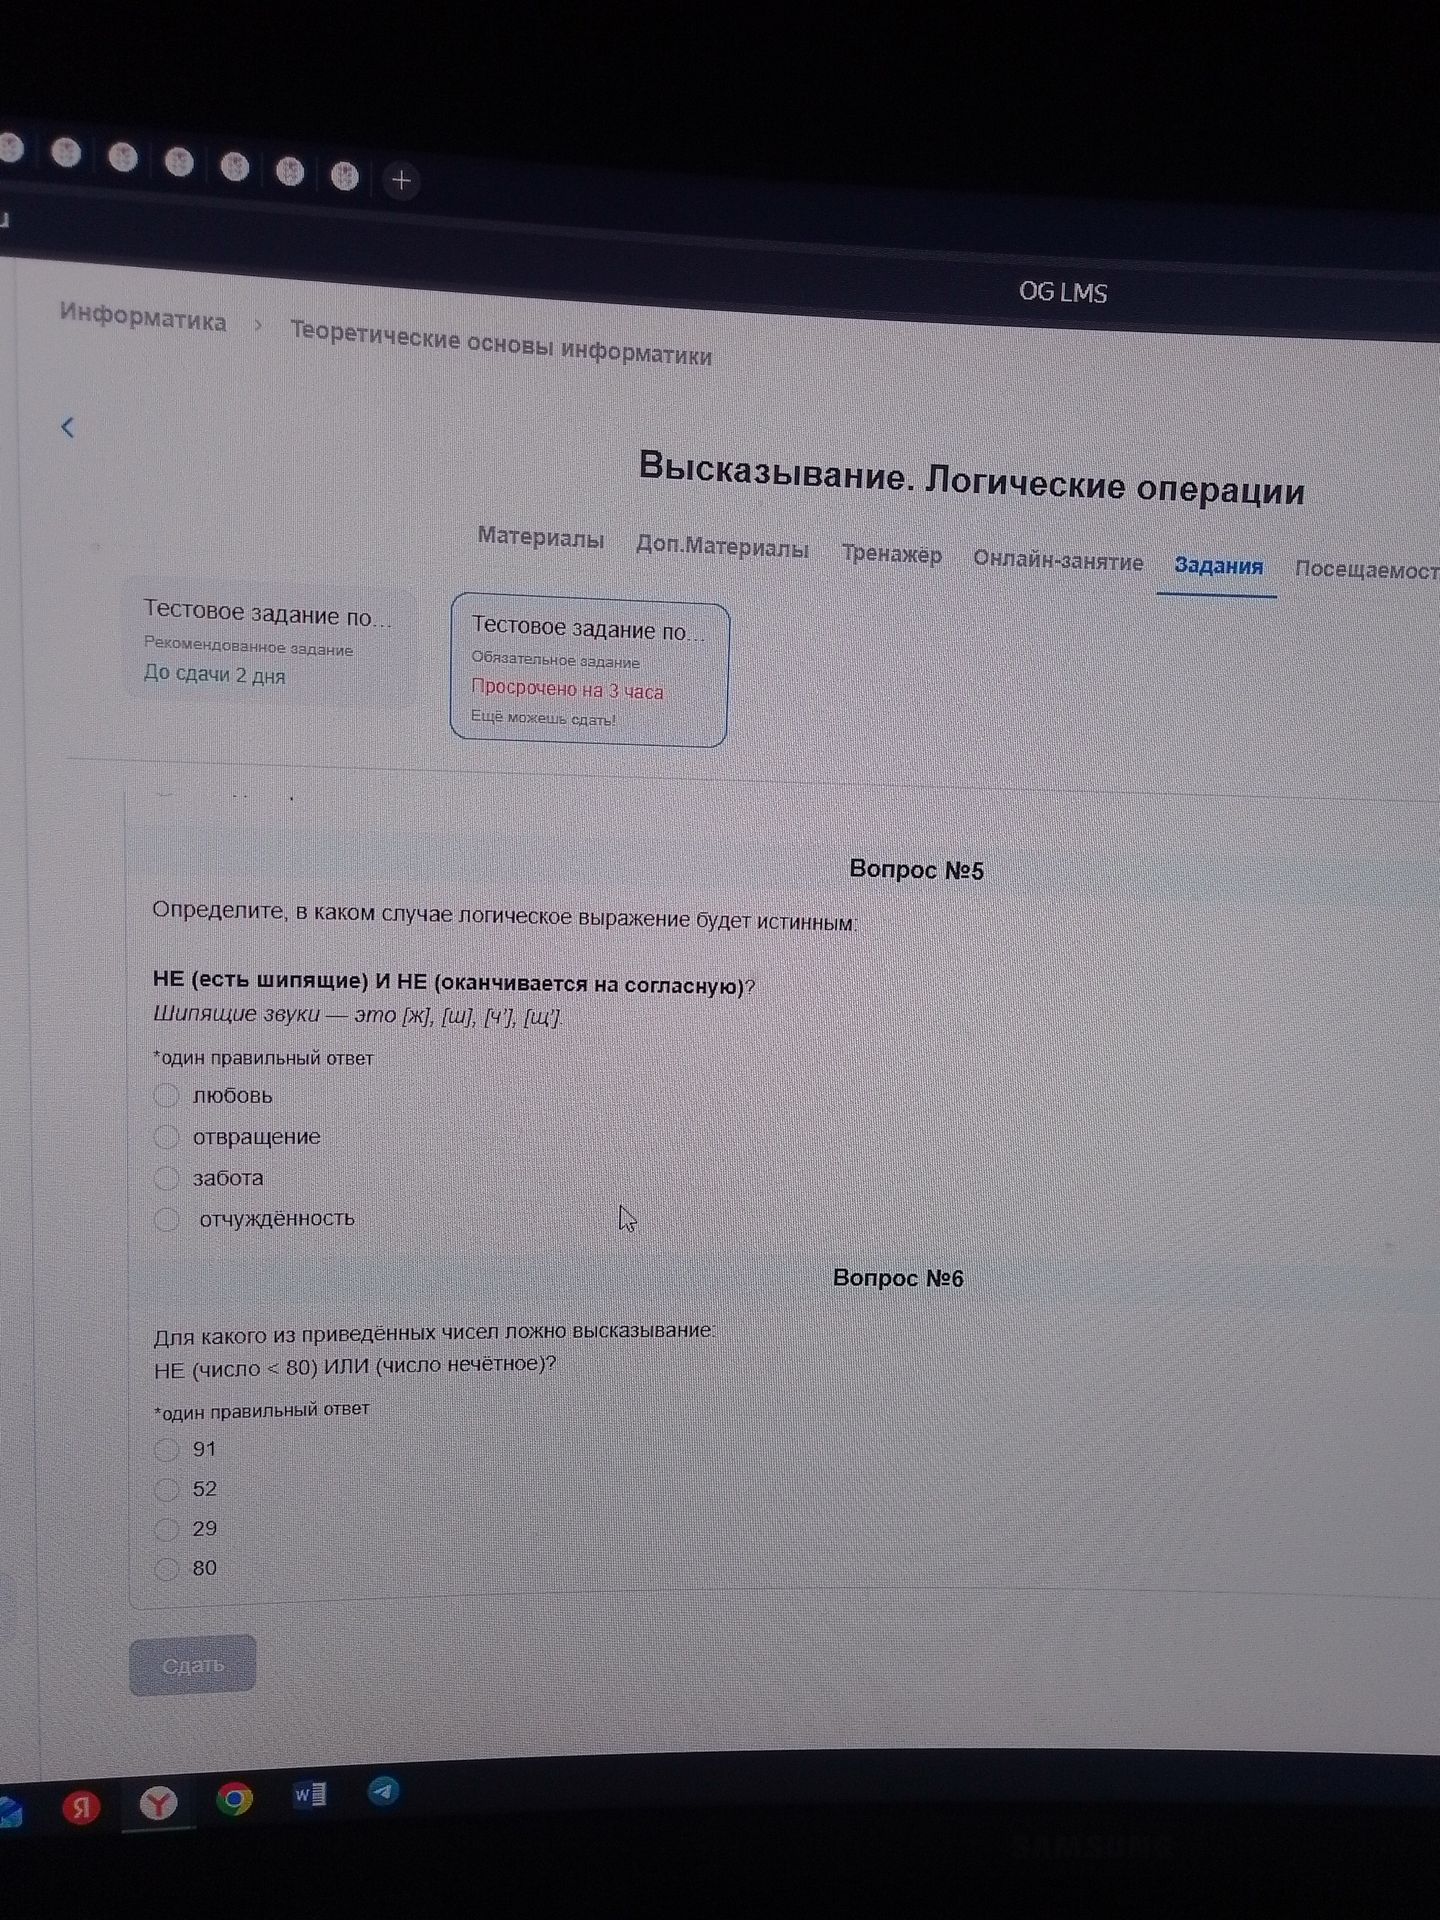Viewport: 1440px width, 1920px height.
Task: Open Yandex Browser from the taskbar
Action: 158,1803
